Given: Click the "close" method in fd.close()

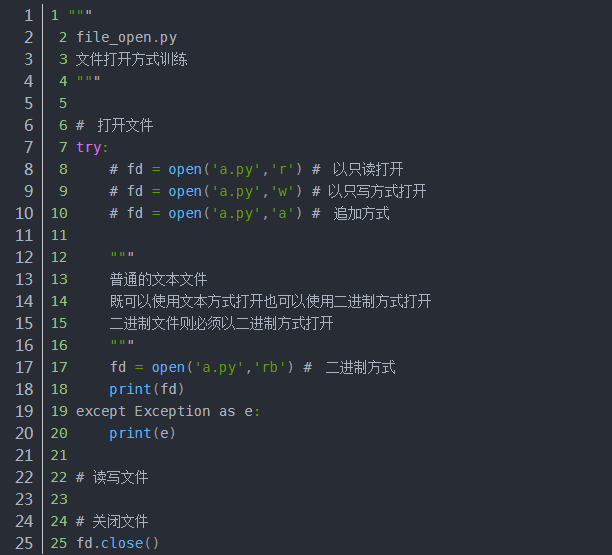Looking at the screenshot, I should [122, 543].
